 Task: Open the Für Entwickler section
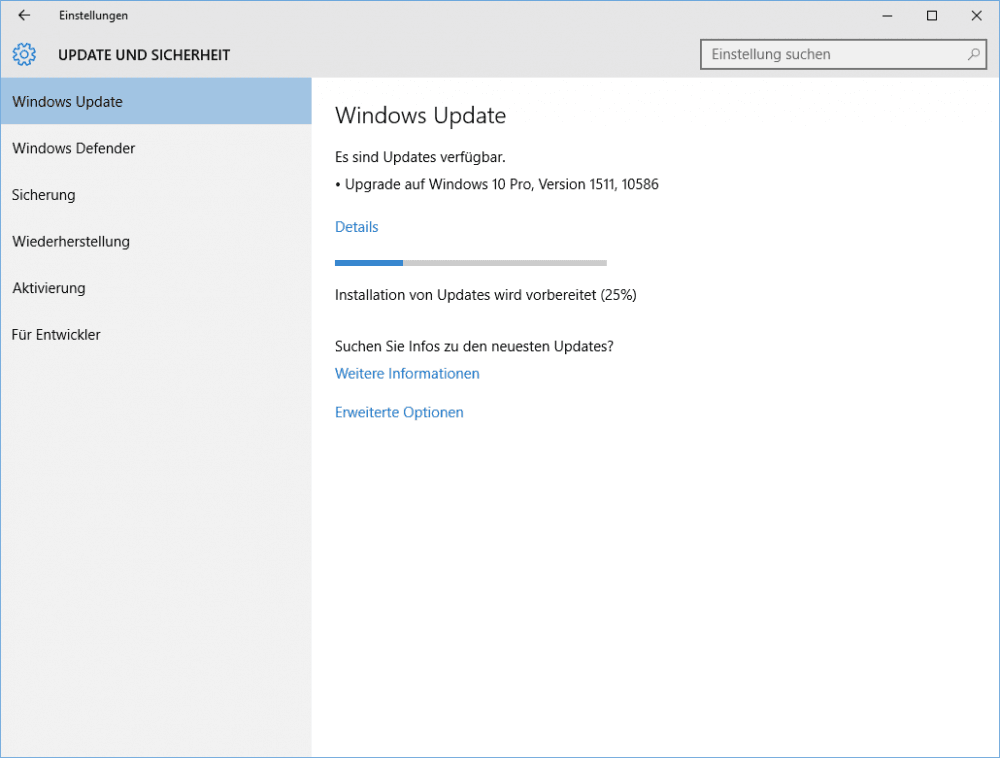pyautogui.click(x=156, y=334)
